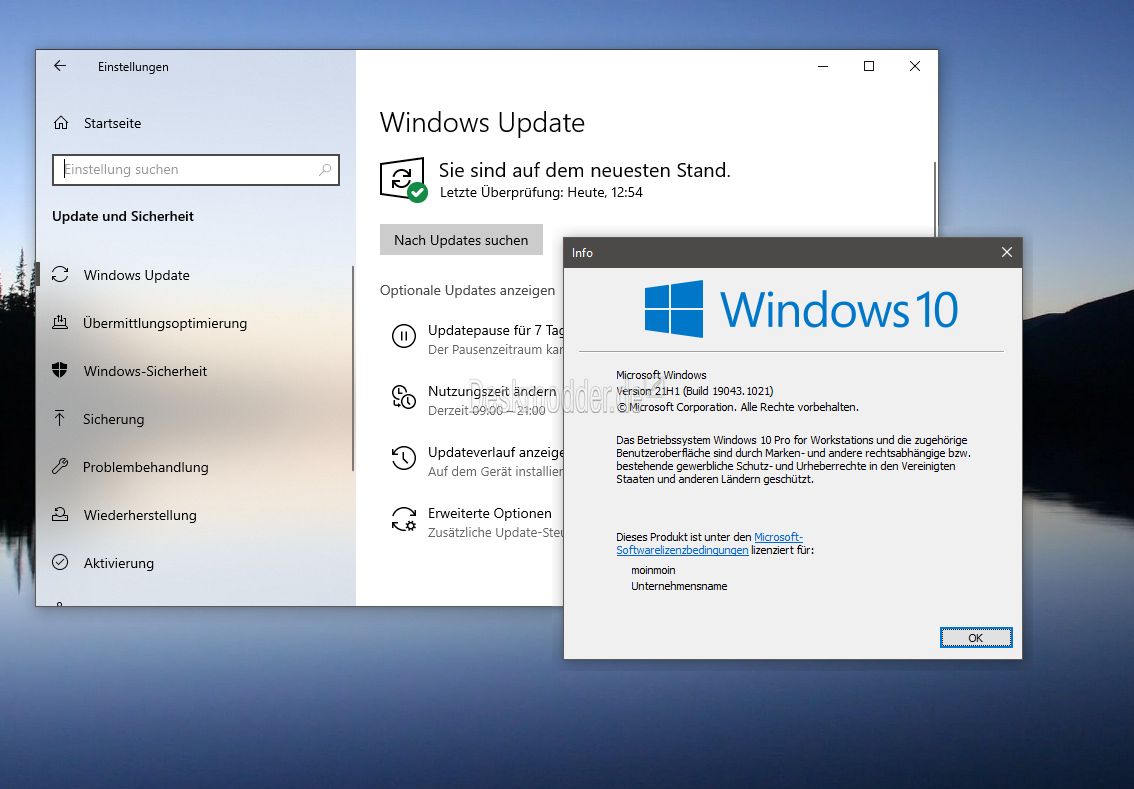1134x789 pixels.
Task: Maximize the Einstellungen window
Action: (869, 67)
